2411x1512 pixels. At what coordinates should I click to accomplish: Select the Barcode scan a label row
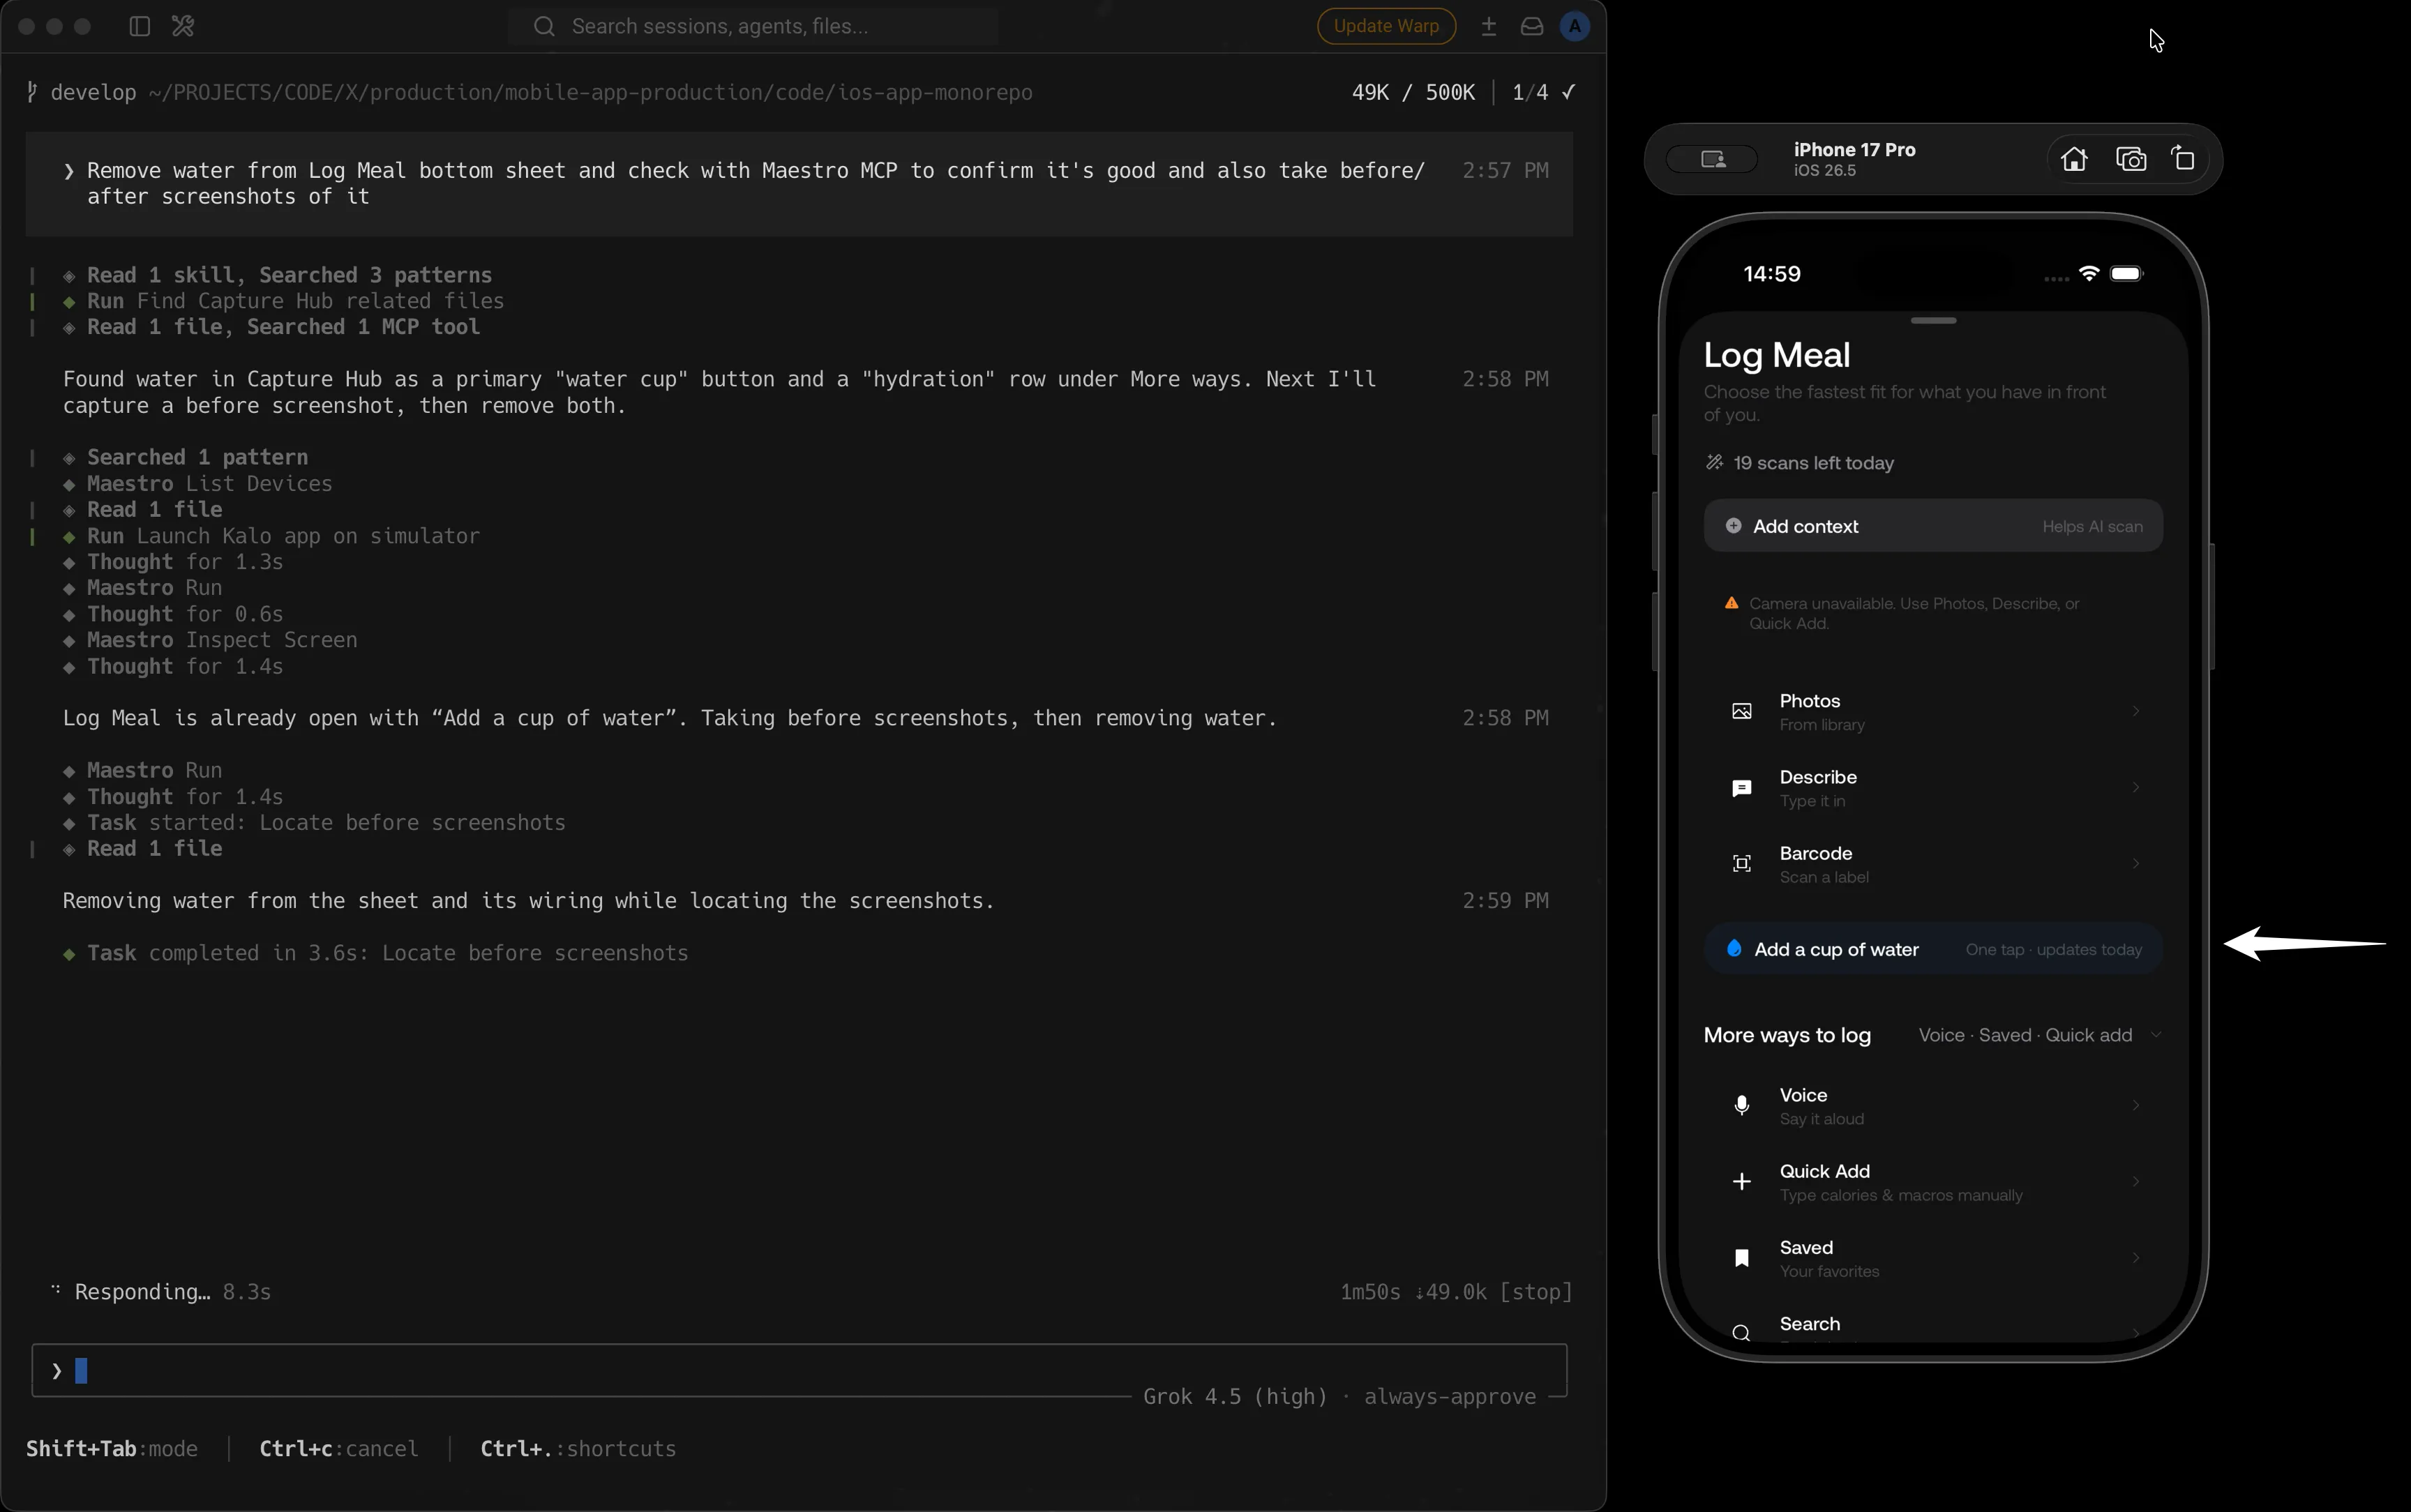[1933, 864]
